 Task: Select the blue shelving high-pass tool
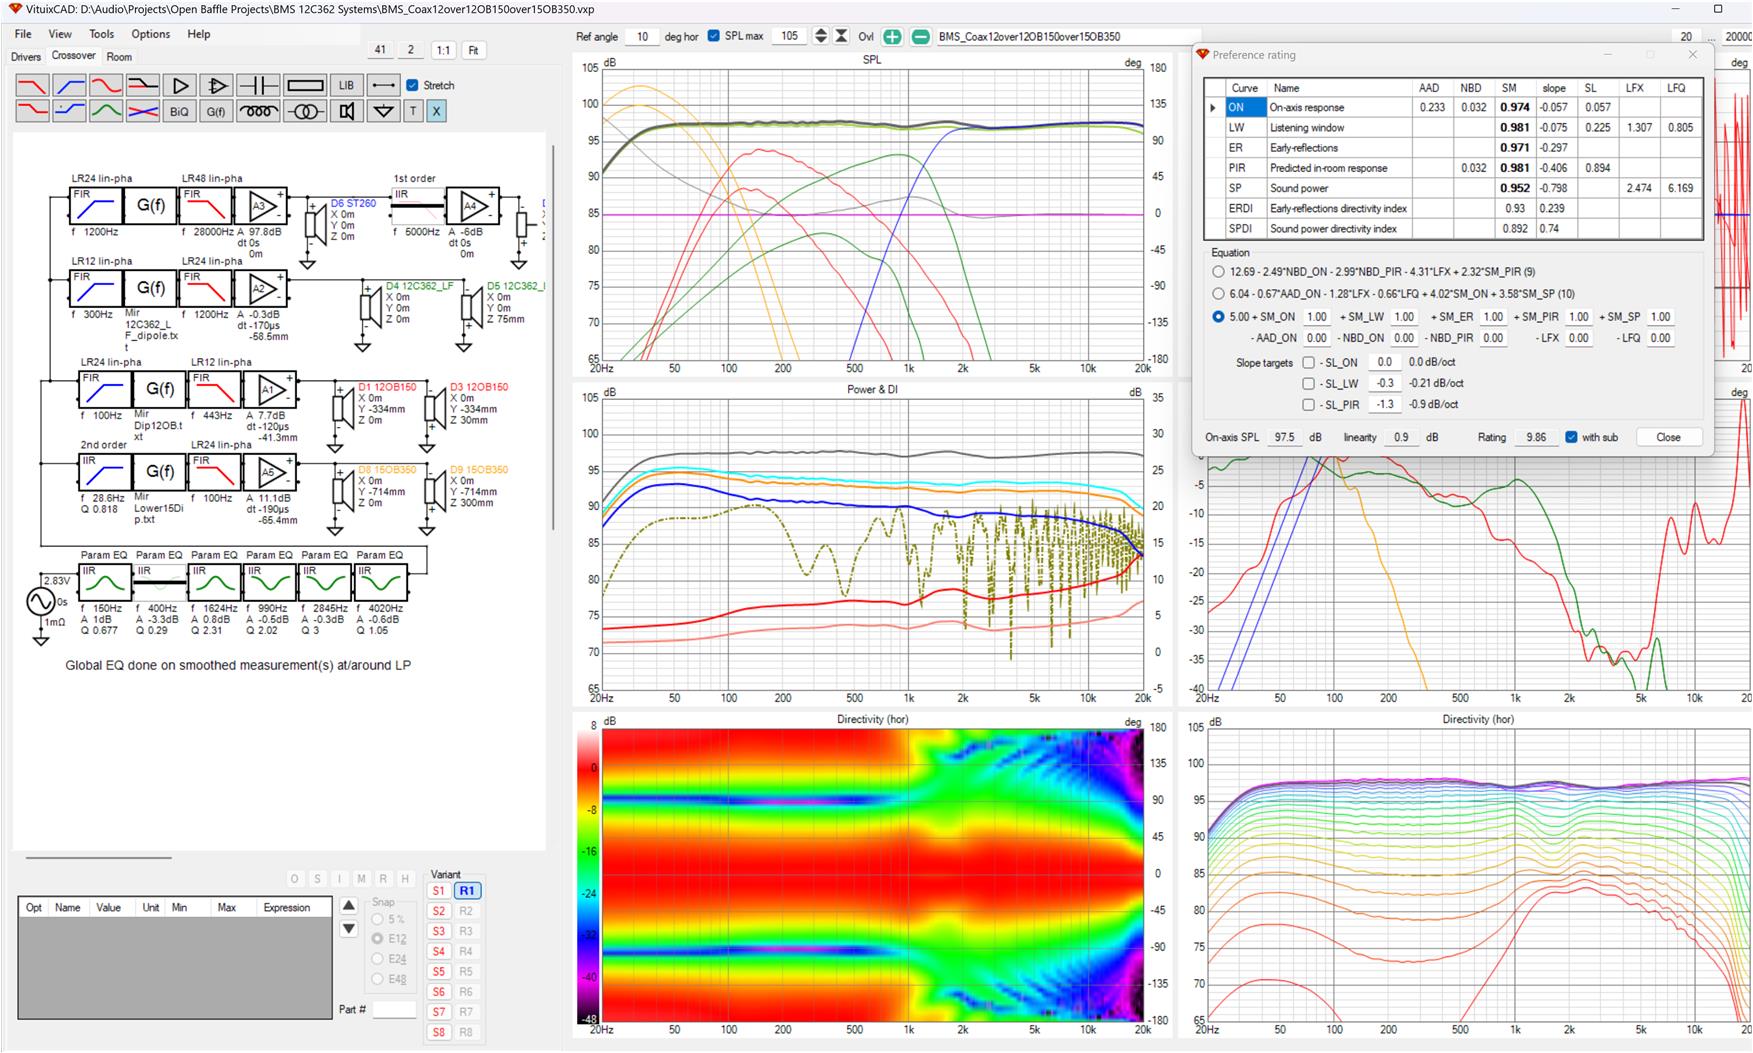click(x=69, y=111)
